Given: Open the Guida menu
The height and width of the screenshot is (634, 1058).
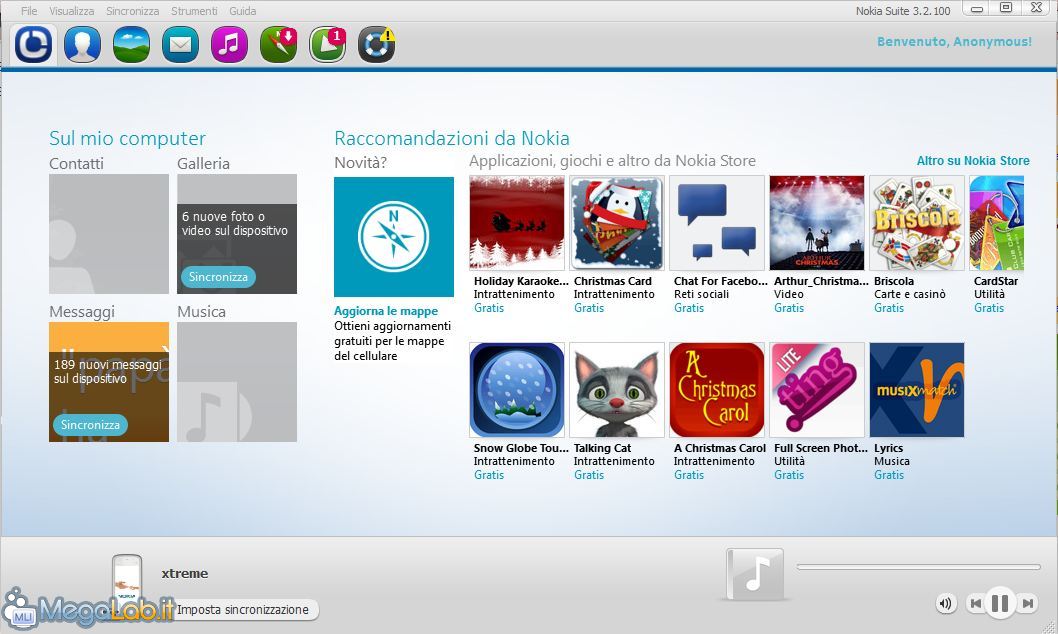Looking at the screenshot, I should [x=242, y=11].
